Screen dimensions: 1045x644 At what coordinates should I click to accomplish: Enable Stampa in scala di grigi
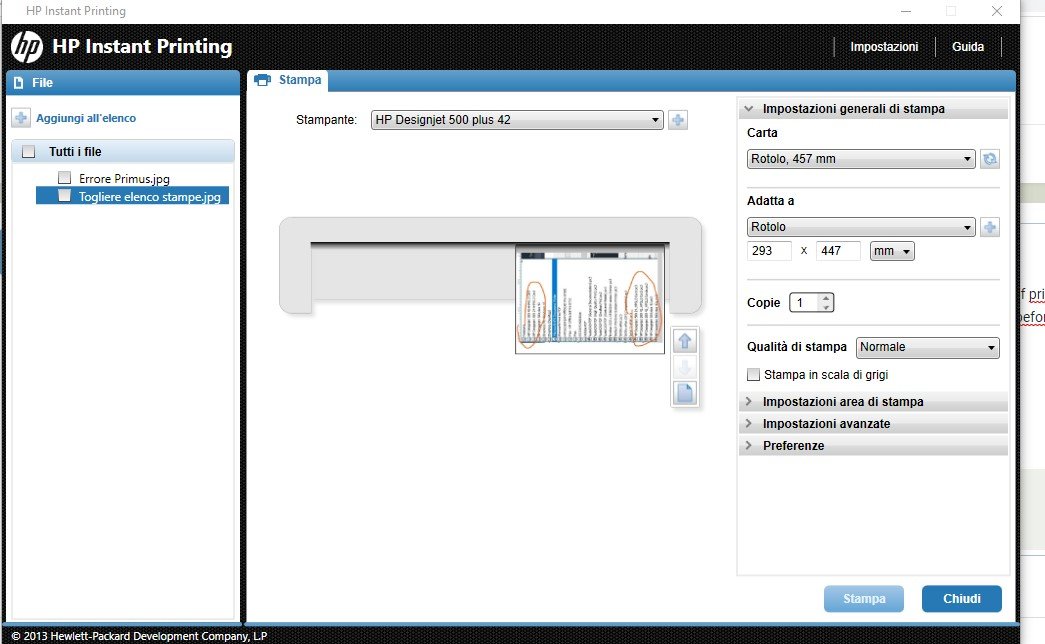(x=754, y=375)
